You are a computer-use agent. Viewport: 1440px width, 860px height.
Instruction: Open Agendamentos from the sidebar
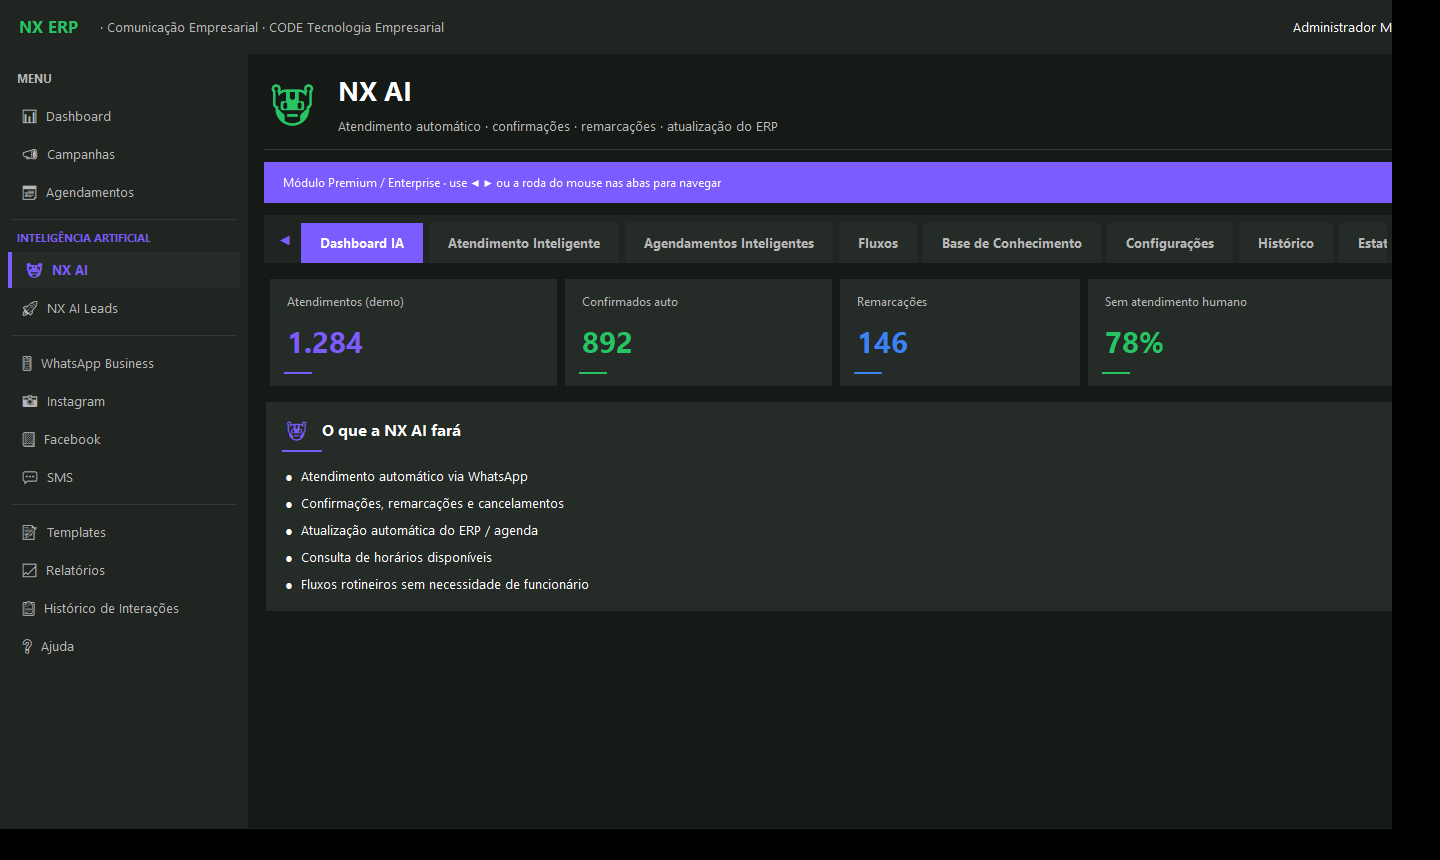click(x=124, y=193)
